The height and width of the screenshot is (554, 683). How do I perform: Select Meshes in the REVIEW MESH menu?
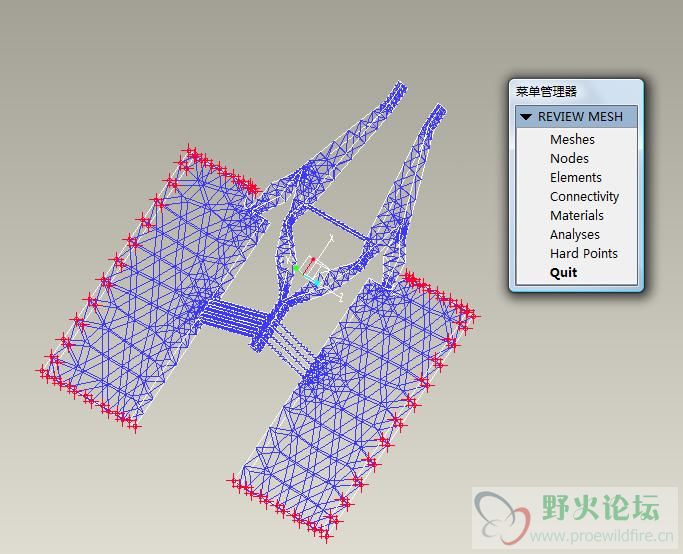pyautogui.click(x=572, y=139)
